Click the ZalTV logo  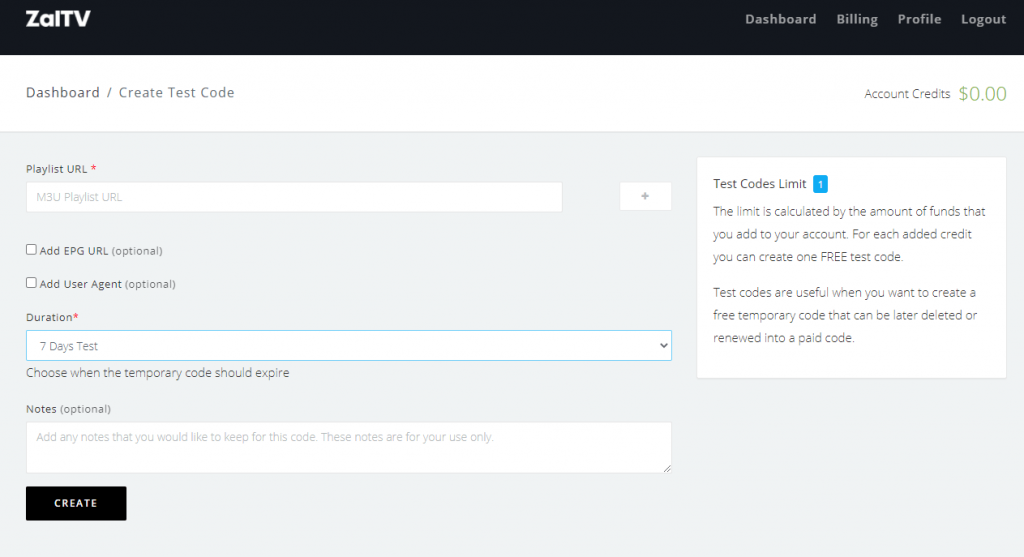(x=58, y=19)
